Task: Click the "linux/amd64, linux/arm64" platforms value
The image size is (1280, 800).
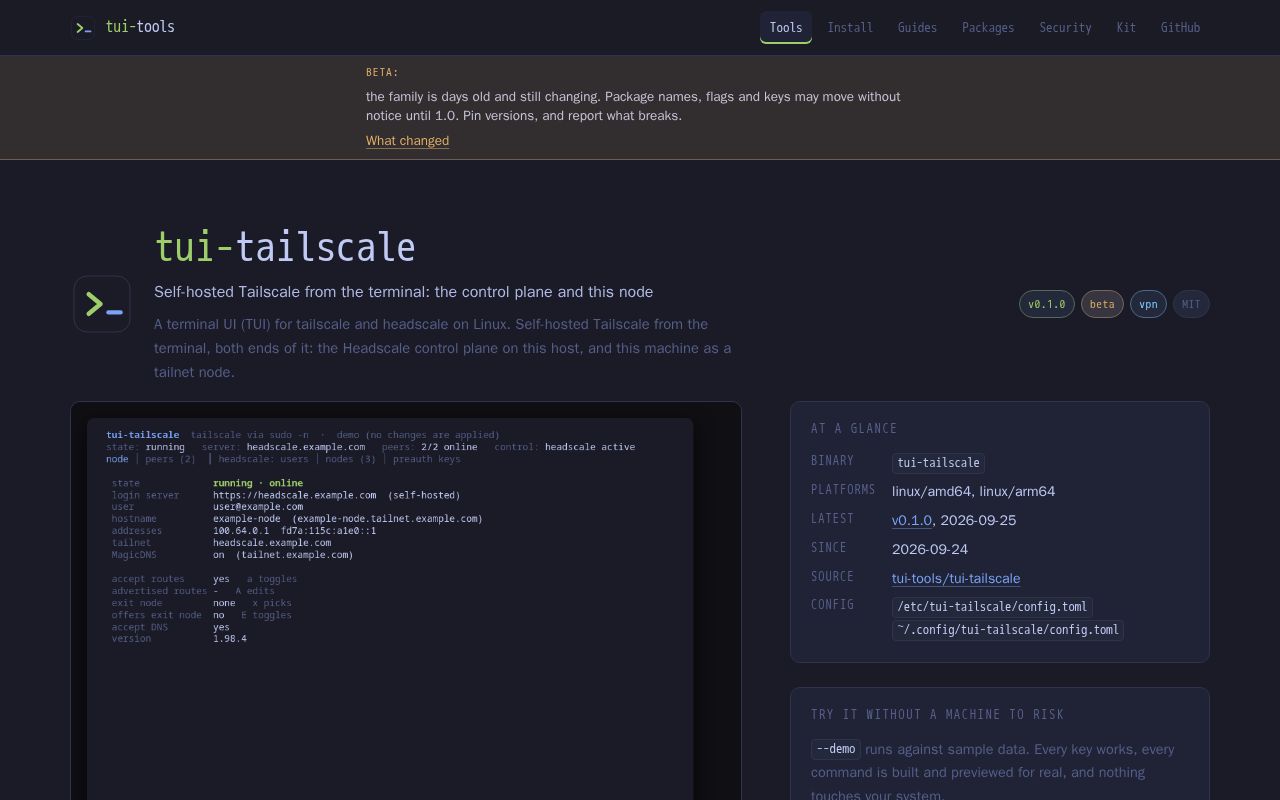Action: [974, 491]
